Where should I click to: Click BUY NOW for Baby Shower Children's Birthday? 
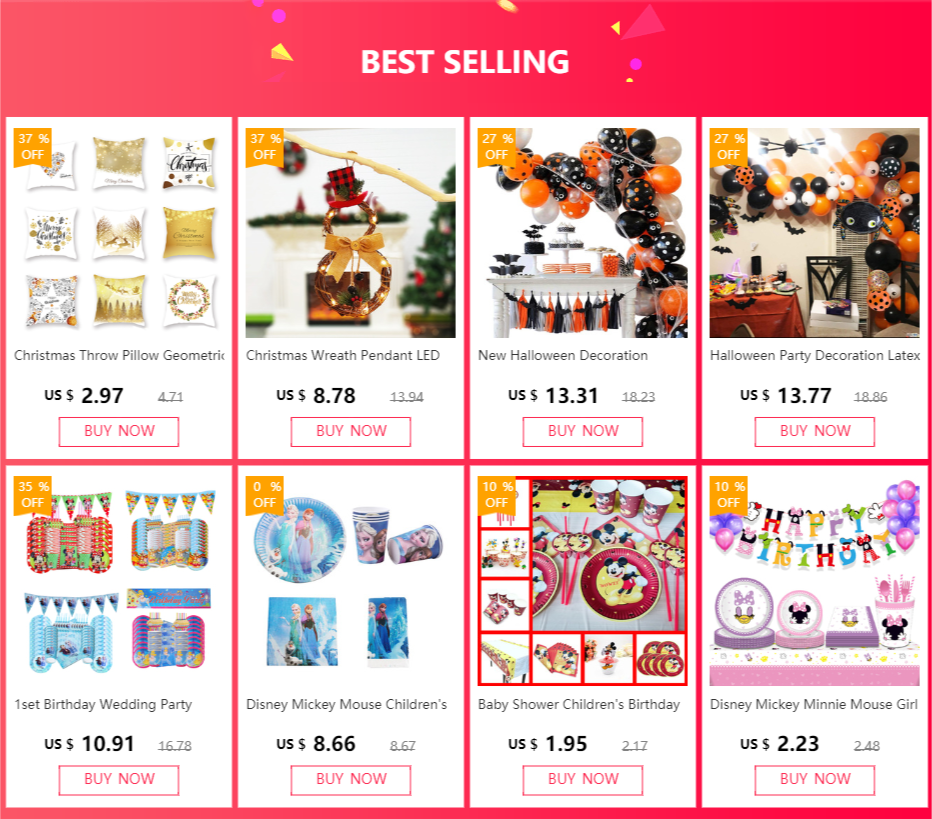click(x=582, y=780)
